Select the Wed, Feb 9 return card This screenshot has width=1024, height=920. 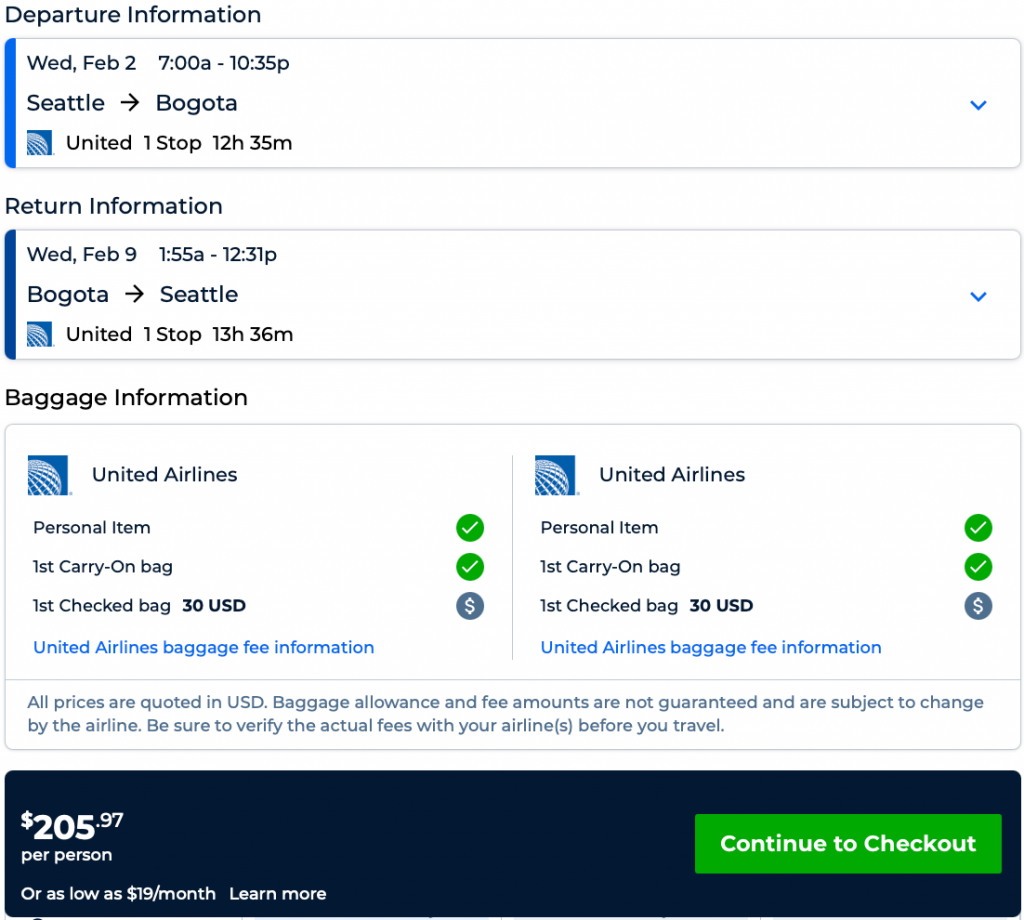click(500, 294)
